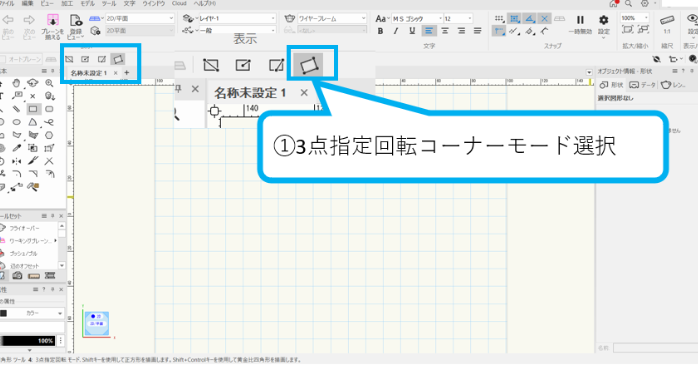Select the Fillet tool

(16, 174)
